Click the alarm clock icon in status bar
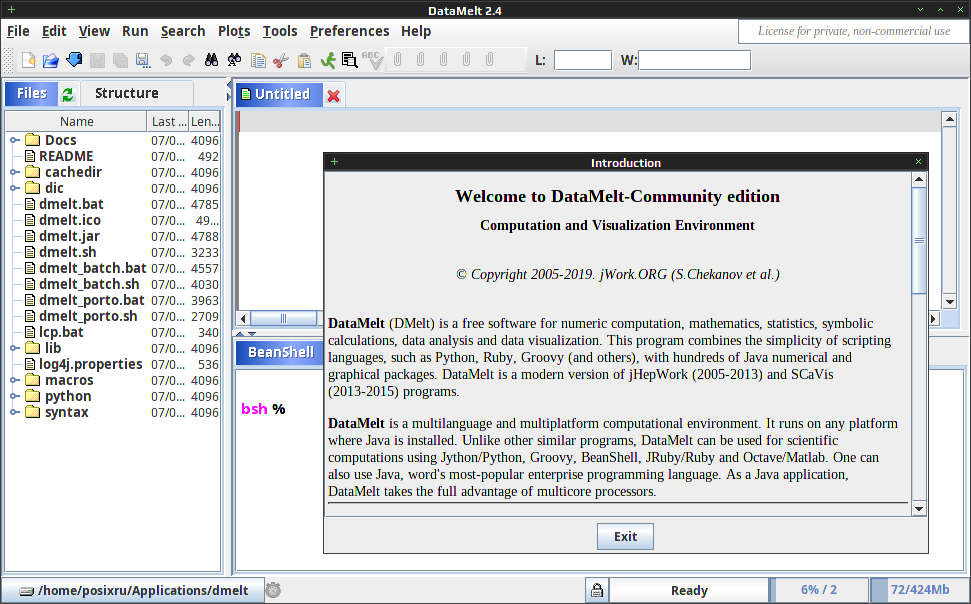Screen dimensions: 971x604 (x=273, y=590)
